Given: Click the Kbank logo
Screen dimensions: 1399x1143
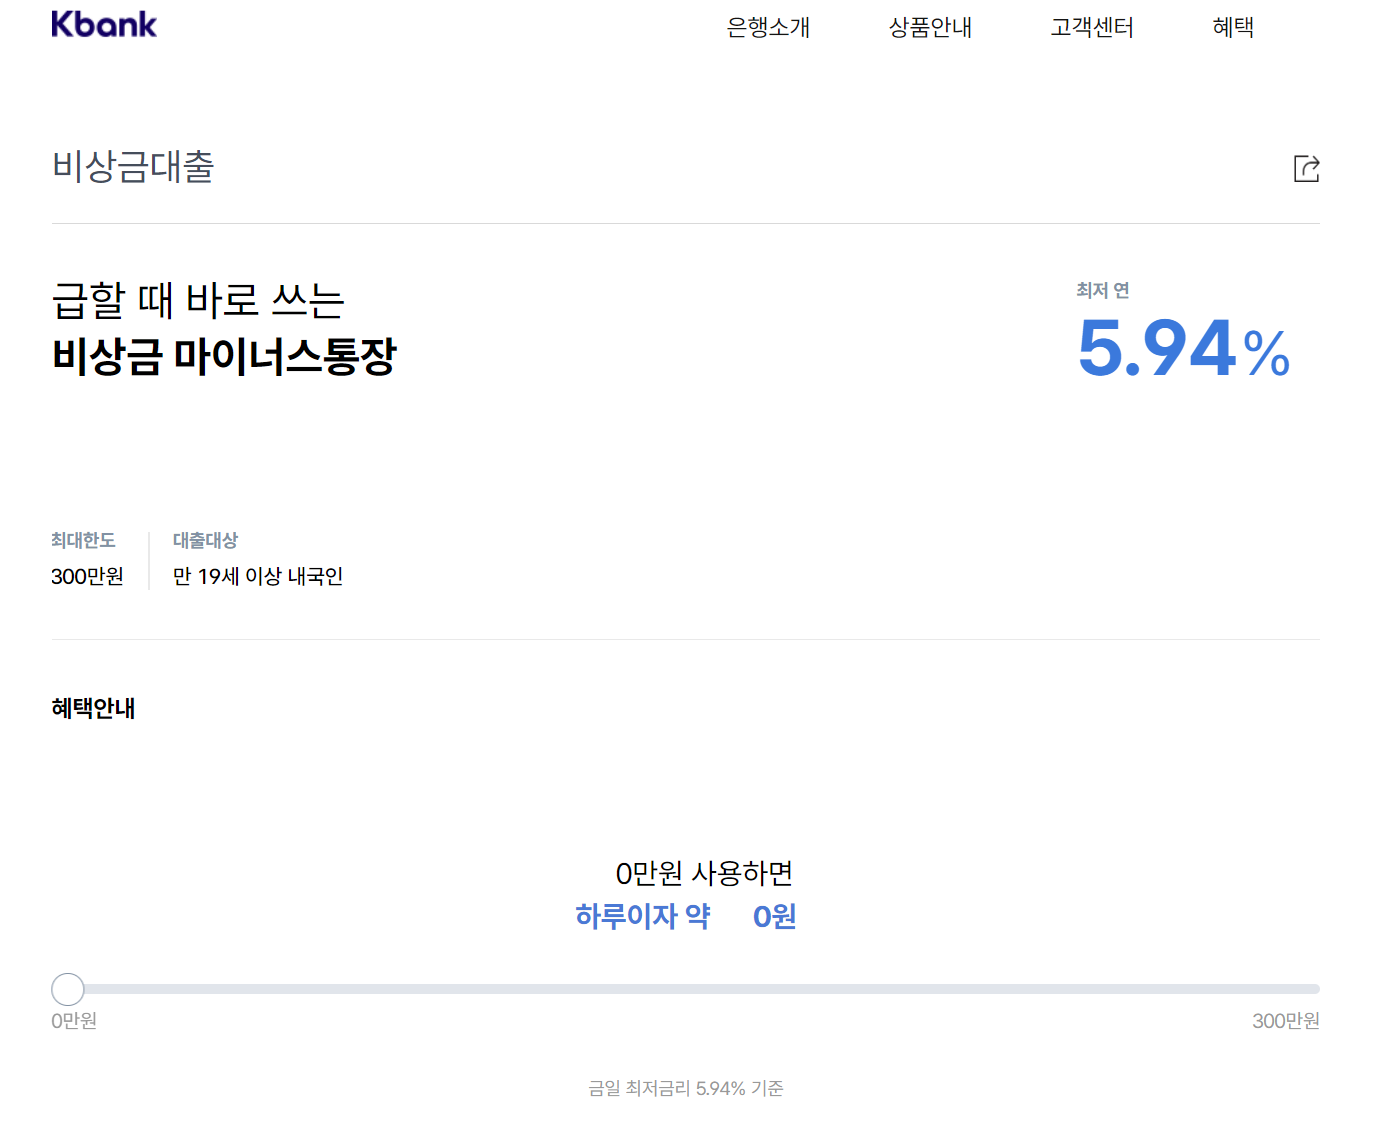Looking at the screenshot, I should click(104, 24).
